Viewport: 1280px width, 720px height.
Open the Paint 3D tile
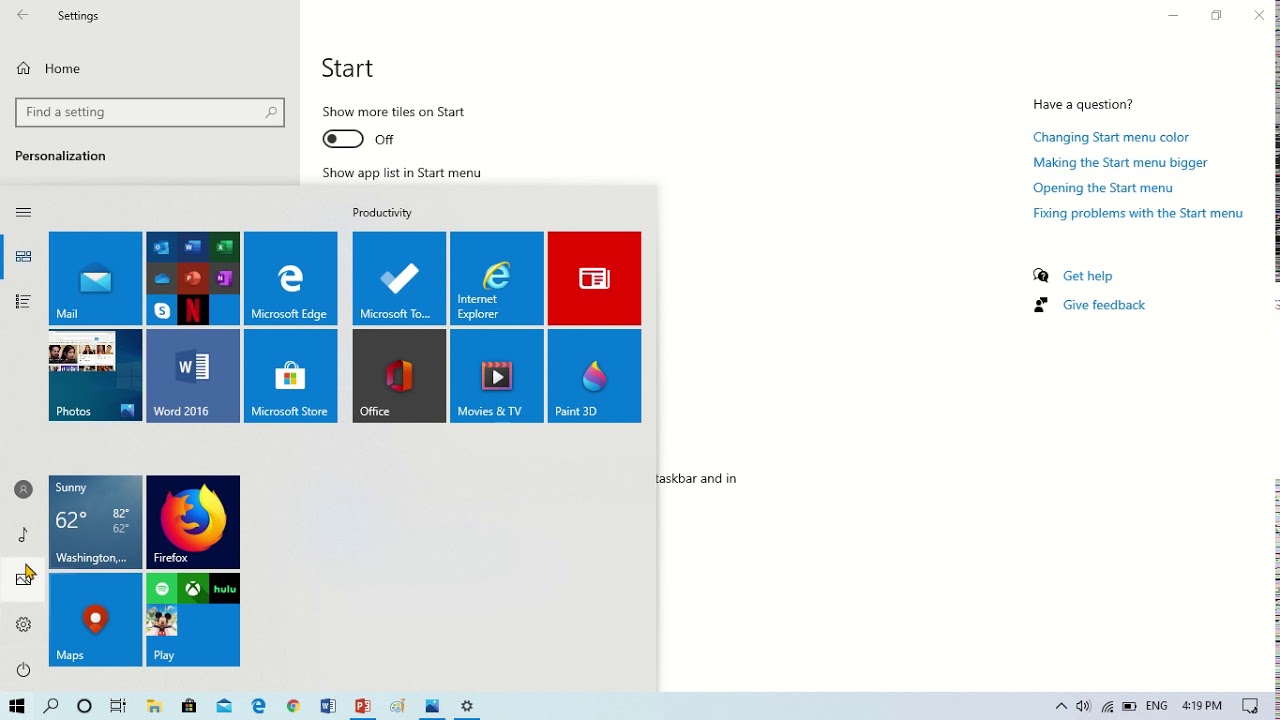tap(594, 376)
